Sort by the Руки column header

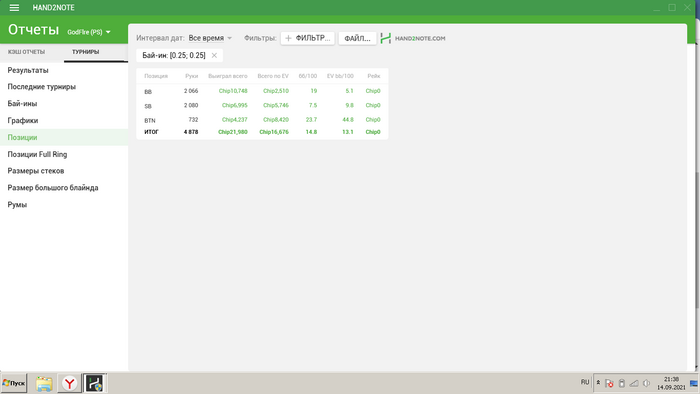(x=192, y=76)
